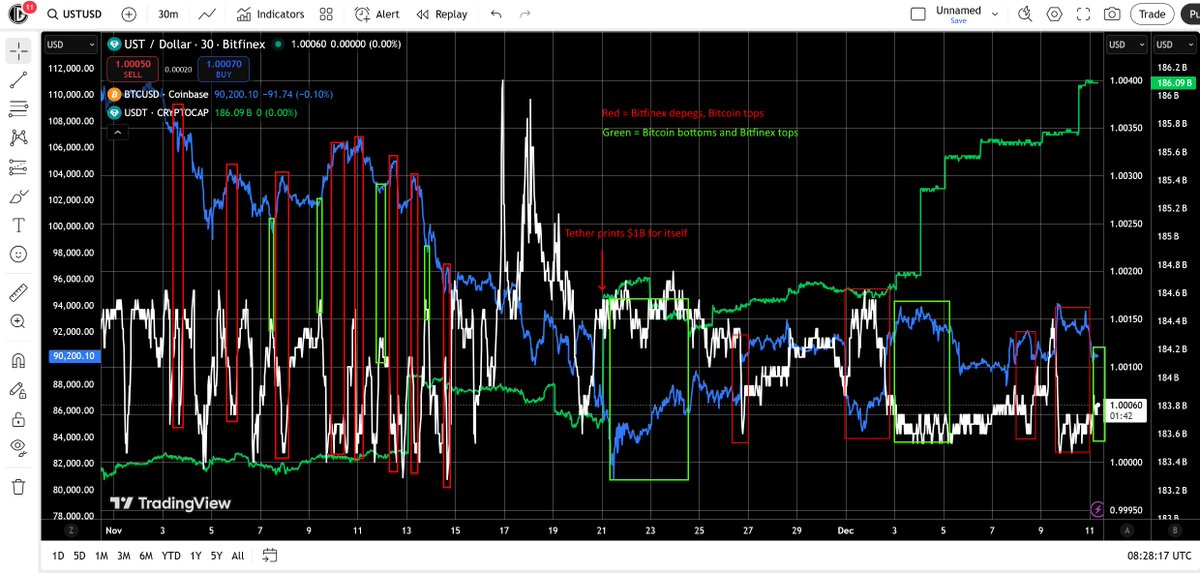This screenshot has height=573, width=1200.
Task: Expand the left price scale USD dropdown
Action: (71, 45)
